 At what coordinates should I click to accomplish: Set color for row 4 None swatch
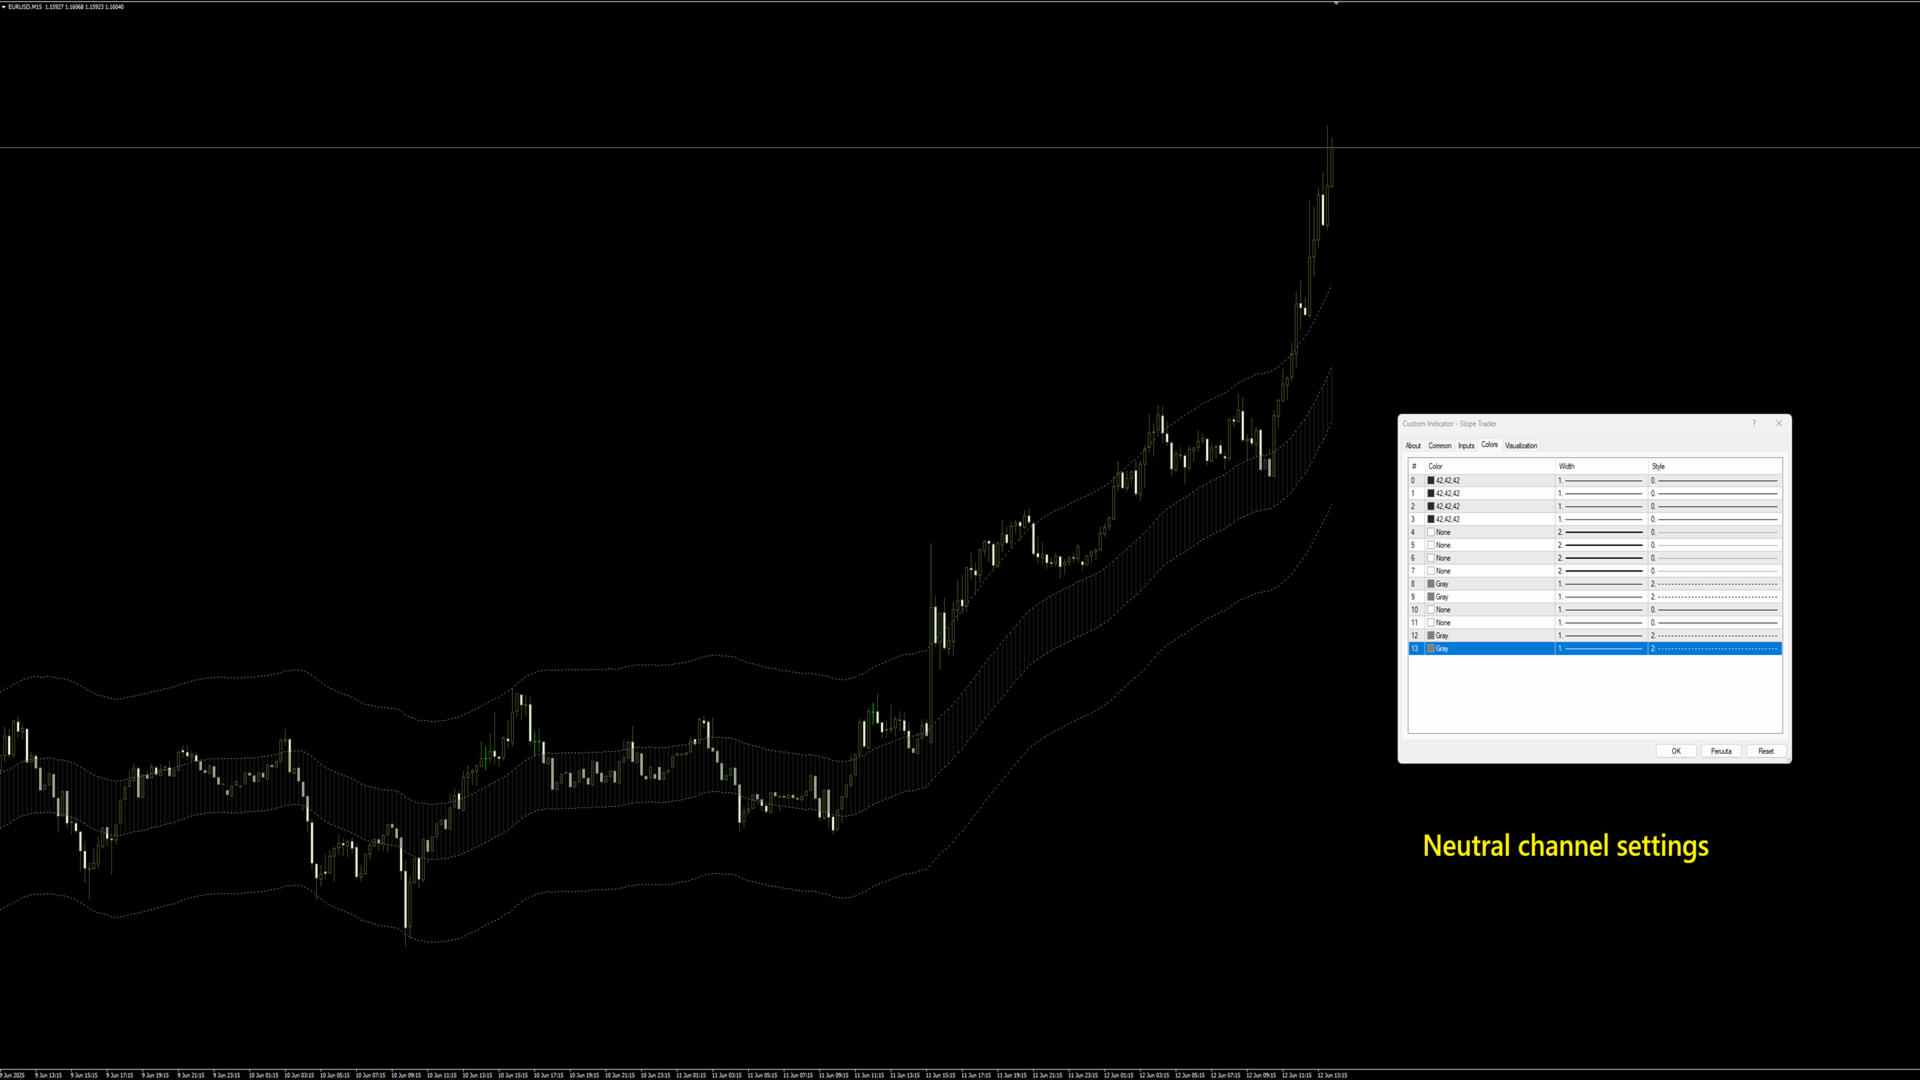point(1431,533)
